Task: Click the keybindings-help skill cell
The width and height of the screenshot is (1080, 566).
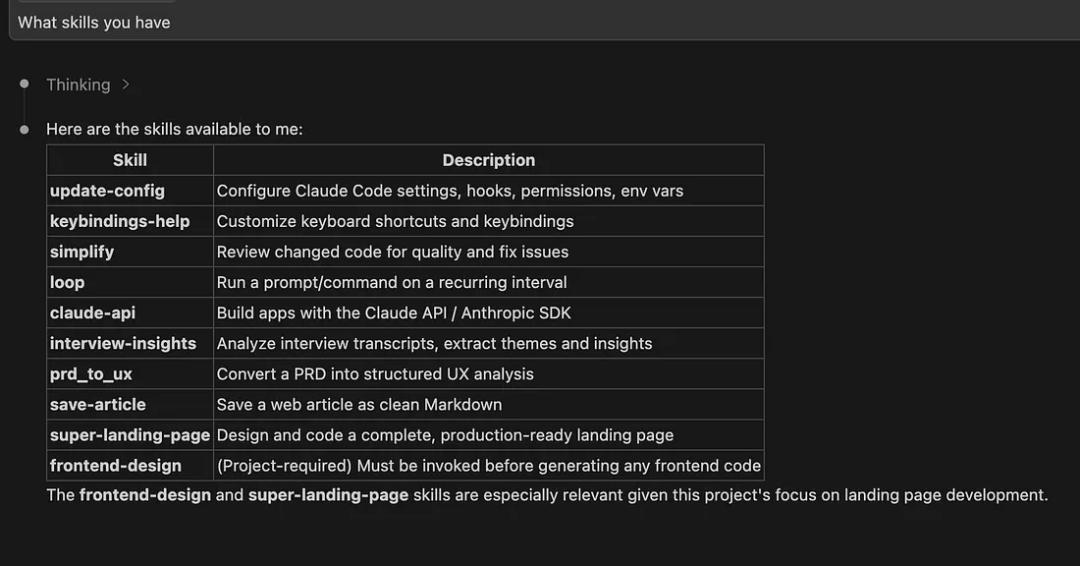Action: [120, 221]
